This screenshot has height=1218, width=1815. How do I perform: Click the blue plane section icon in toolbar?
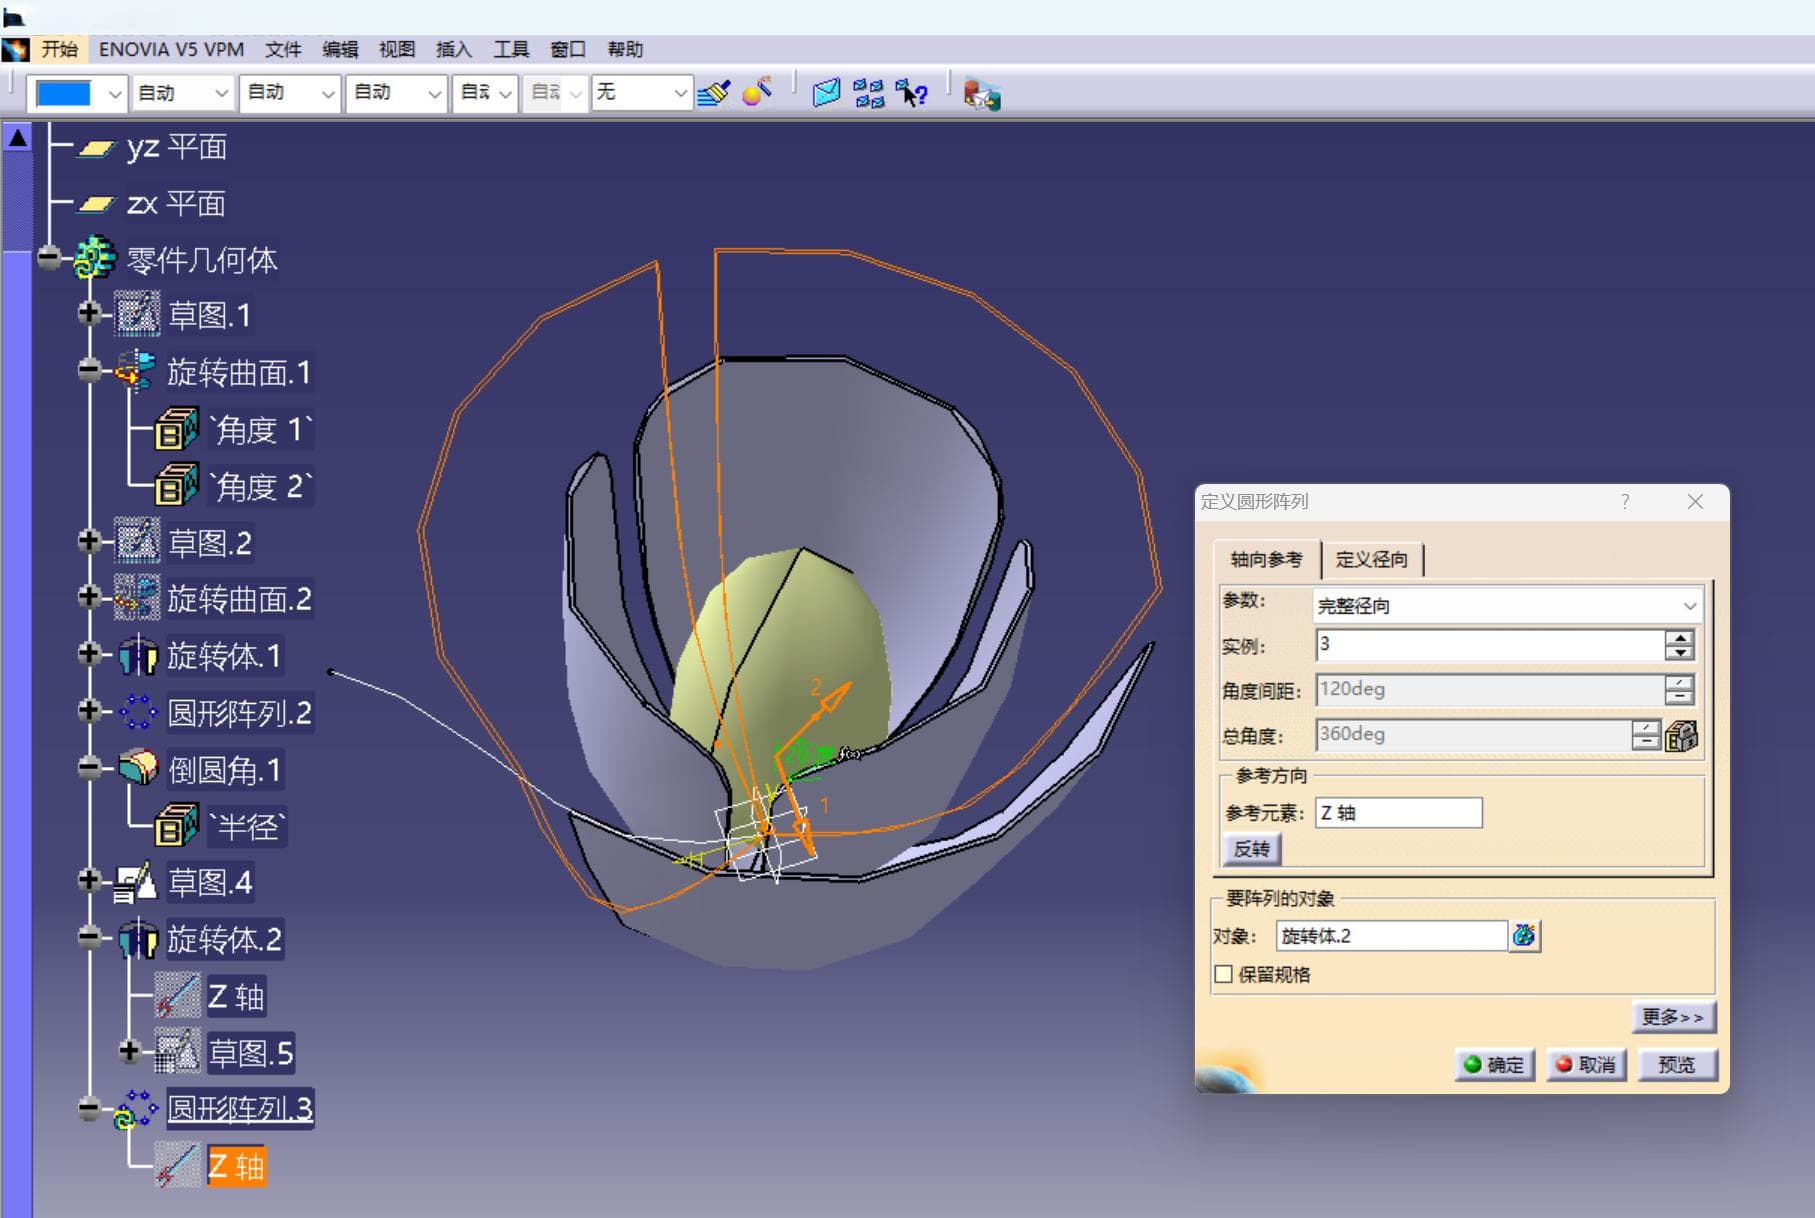(826, 93)
